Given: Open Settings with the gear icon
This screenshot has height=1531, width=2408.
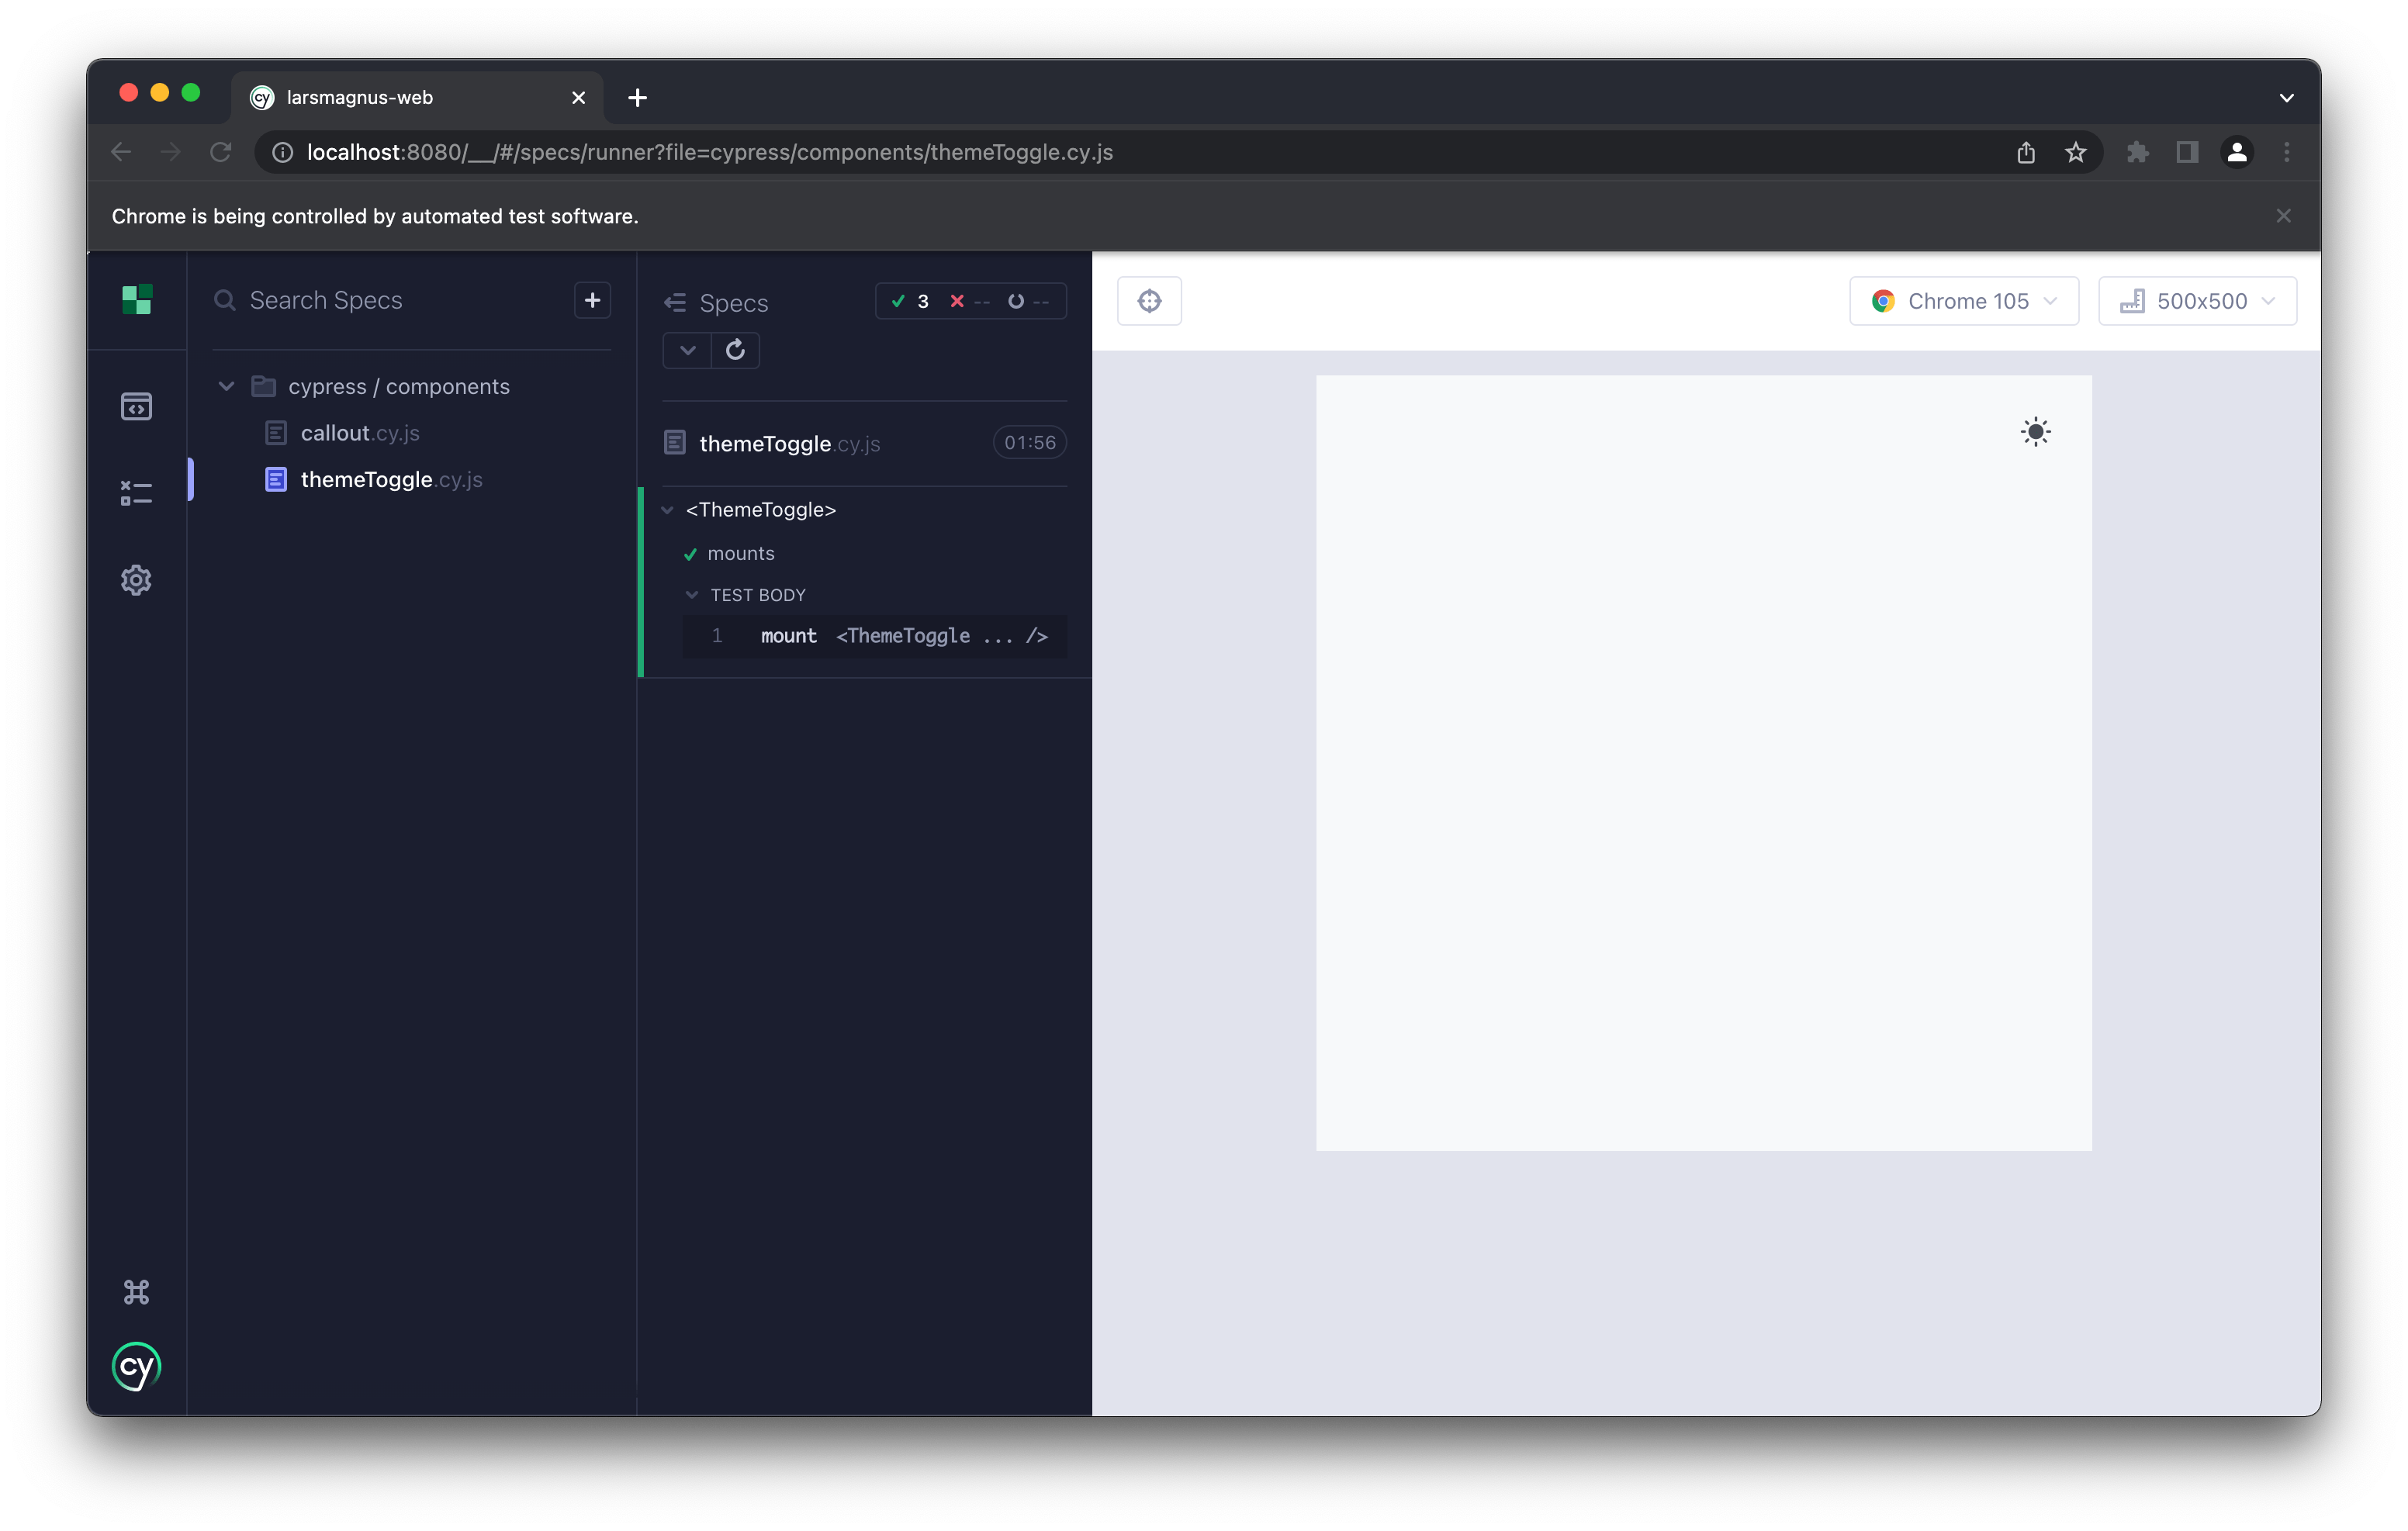Looking at the screenshot, I should [136, 580].
